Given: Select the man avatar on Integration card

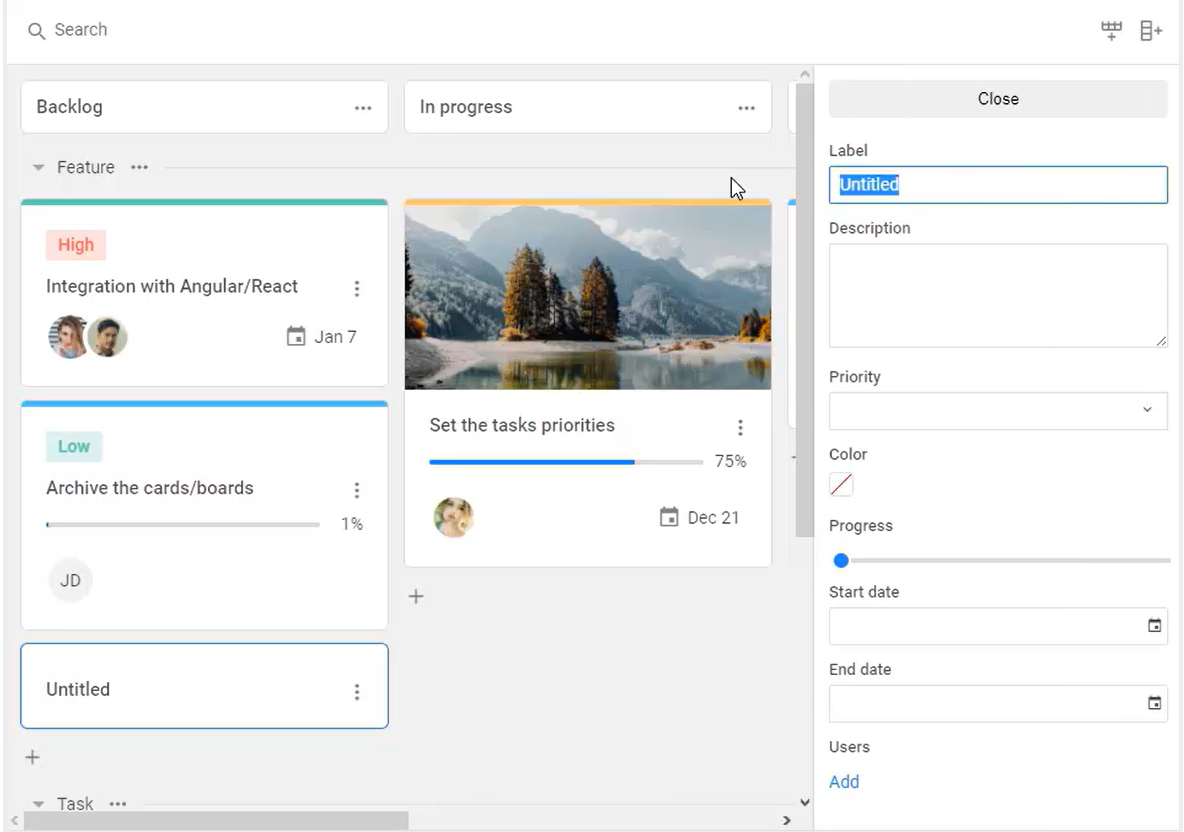Looking at the screenshot, I should pyautogui.click(x=107, y=337).
